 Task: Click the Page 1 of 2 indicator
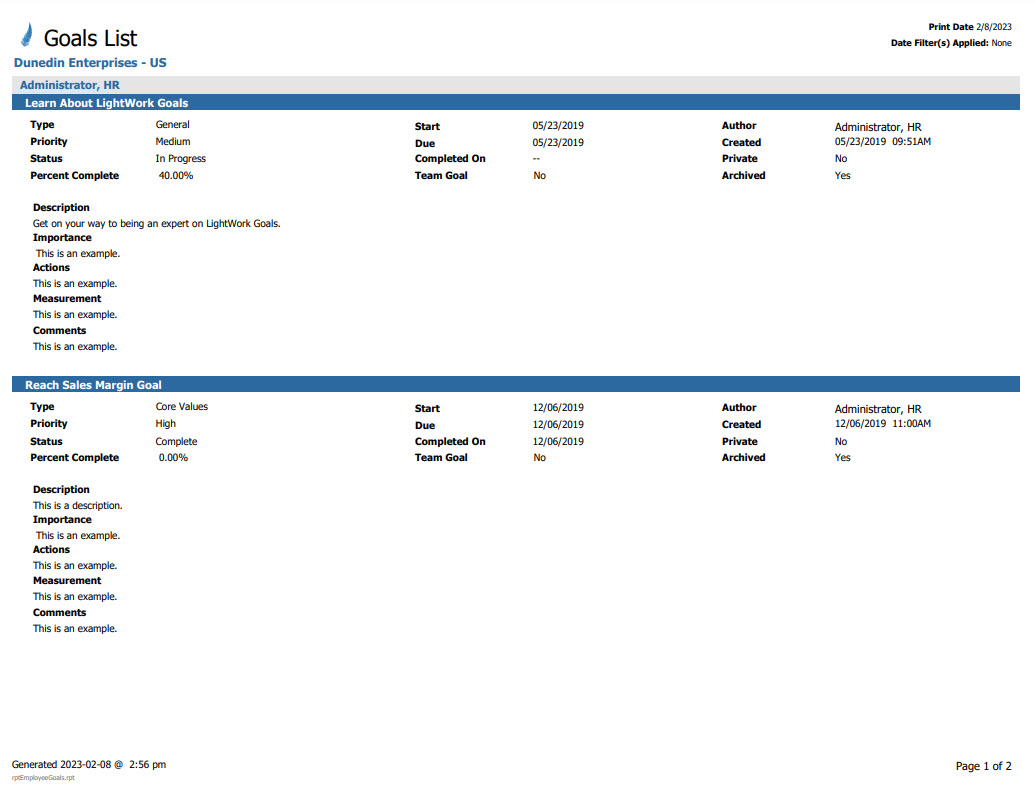(x=983, y=766)
